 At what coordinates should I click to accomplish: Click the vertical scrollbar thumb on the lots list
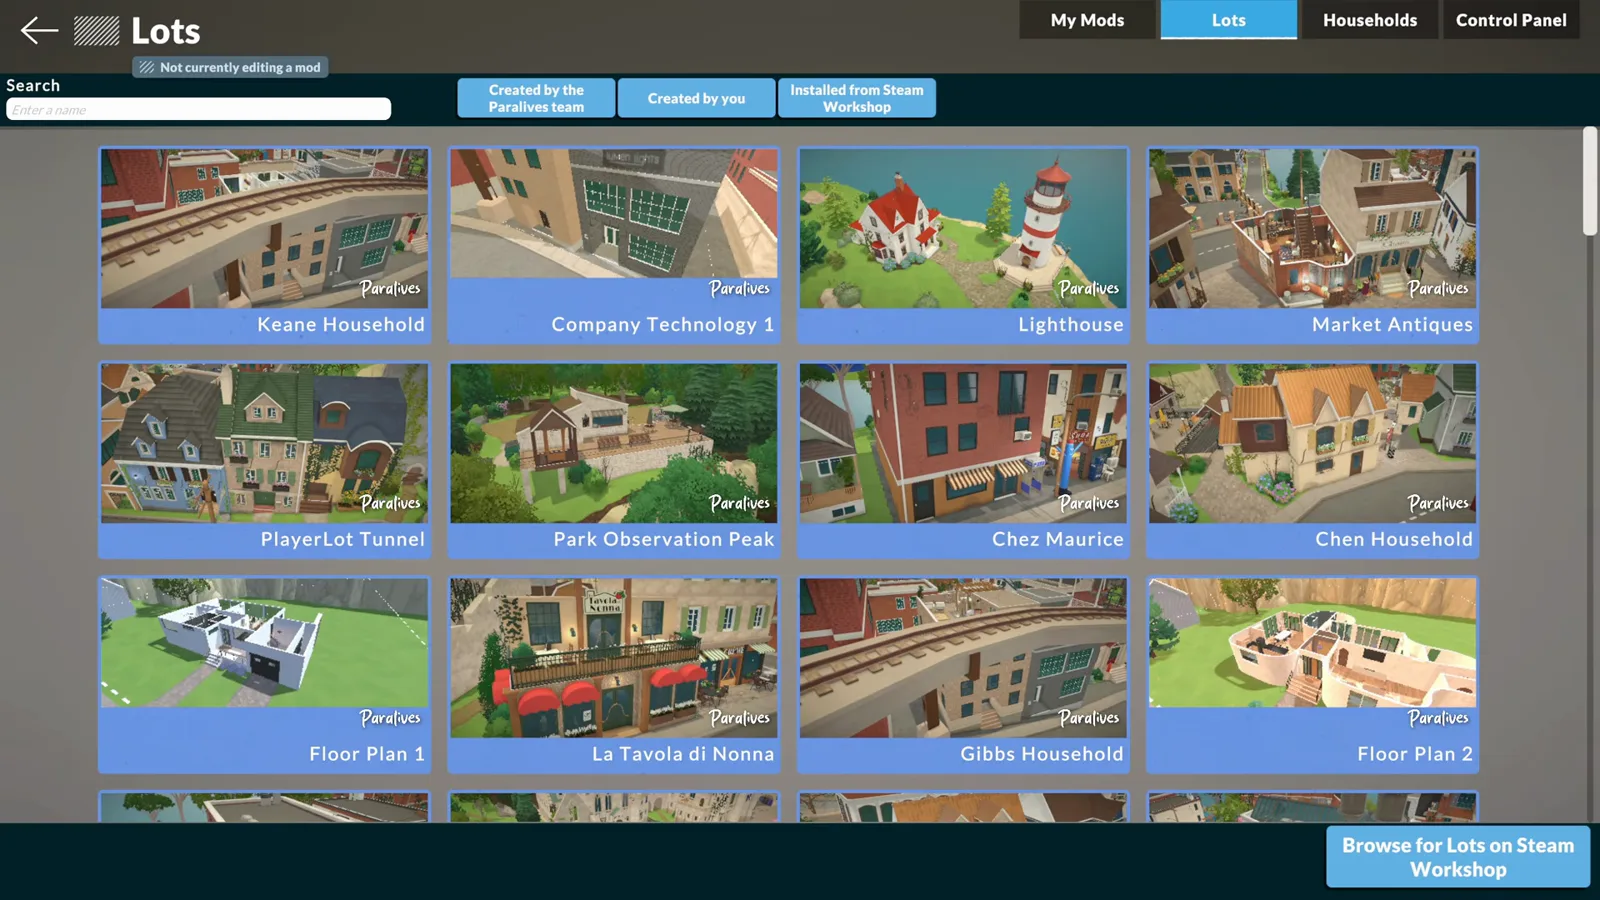1590,181
